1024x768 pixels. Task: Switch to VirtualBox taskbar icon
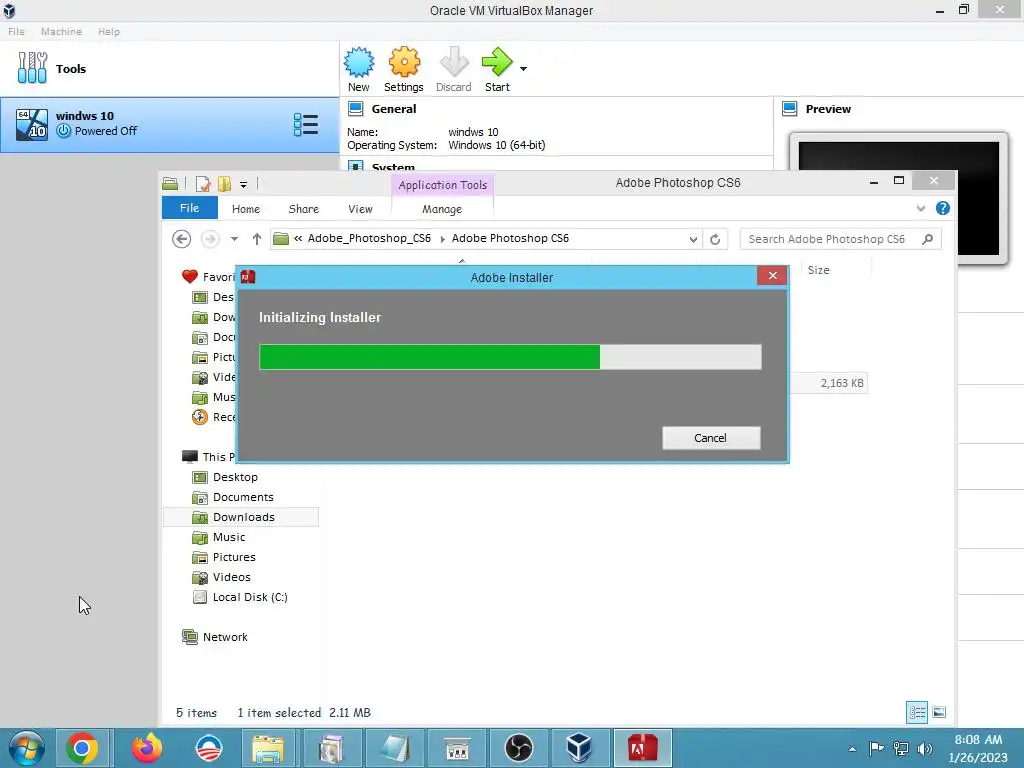[579, 748]
